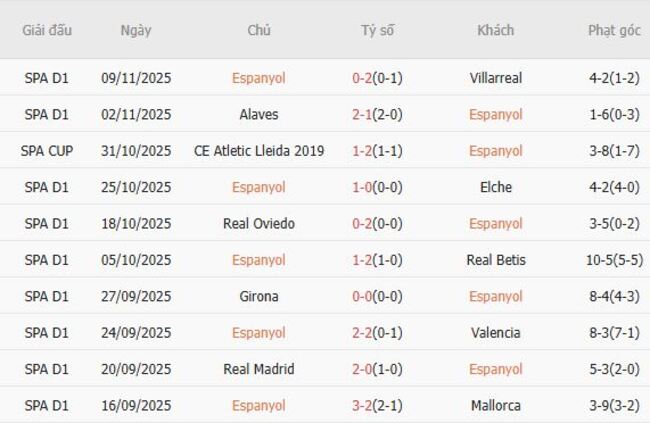Click the 'Phạt góc' column header

tap(614, 30)
